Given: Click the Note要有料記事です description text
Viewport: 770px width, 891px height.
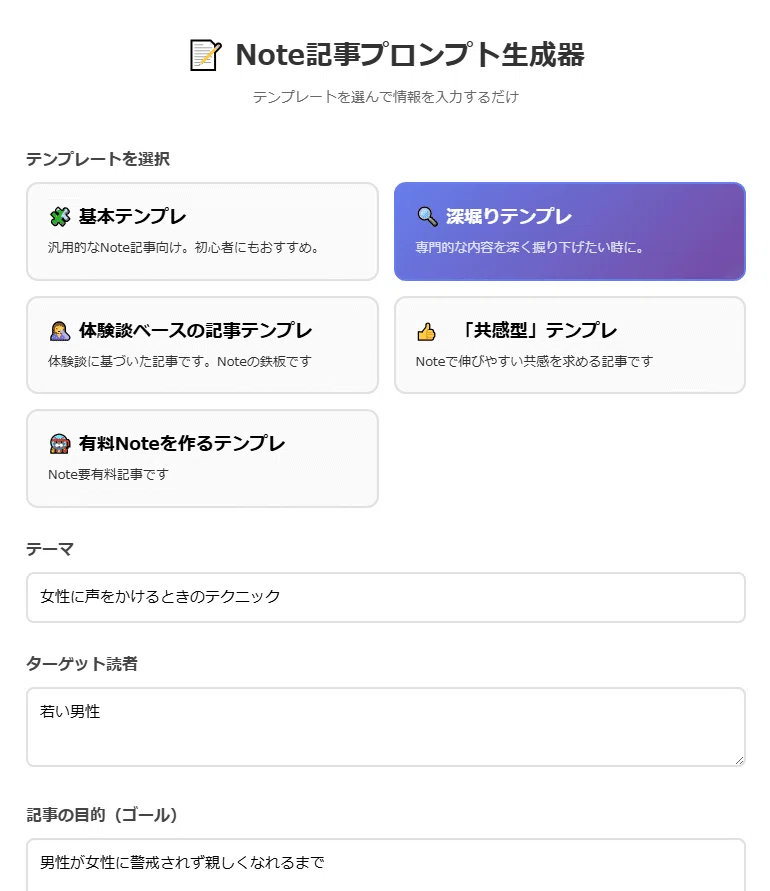Looking at the screenshot, I should (x=109, y=474).
